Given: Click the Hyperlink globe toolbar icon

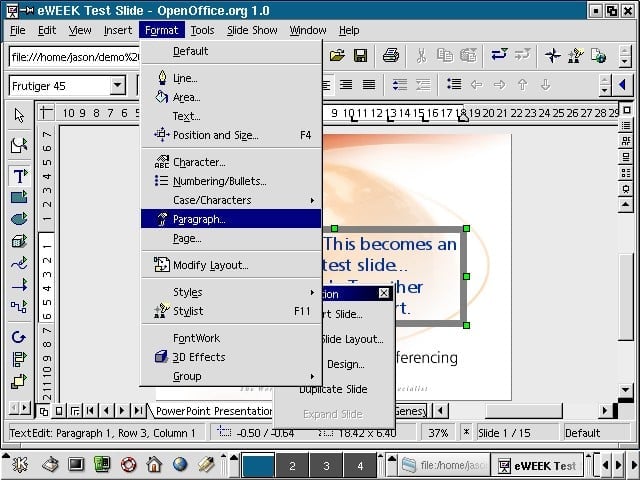Looking at the screenshot, I should tap(598, 55).
